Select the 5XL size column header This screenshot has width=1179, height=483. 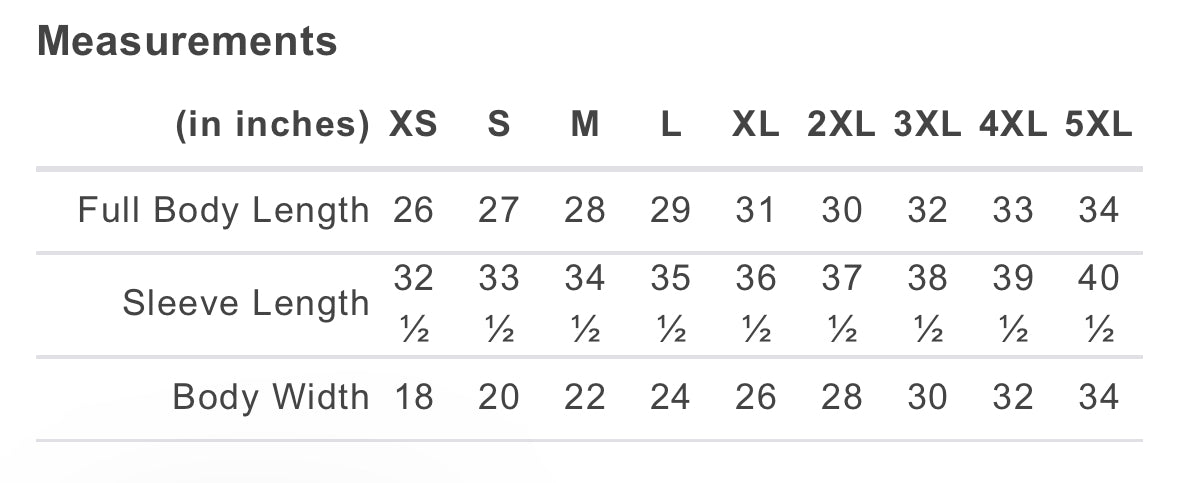1099,124
